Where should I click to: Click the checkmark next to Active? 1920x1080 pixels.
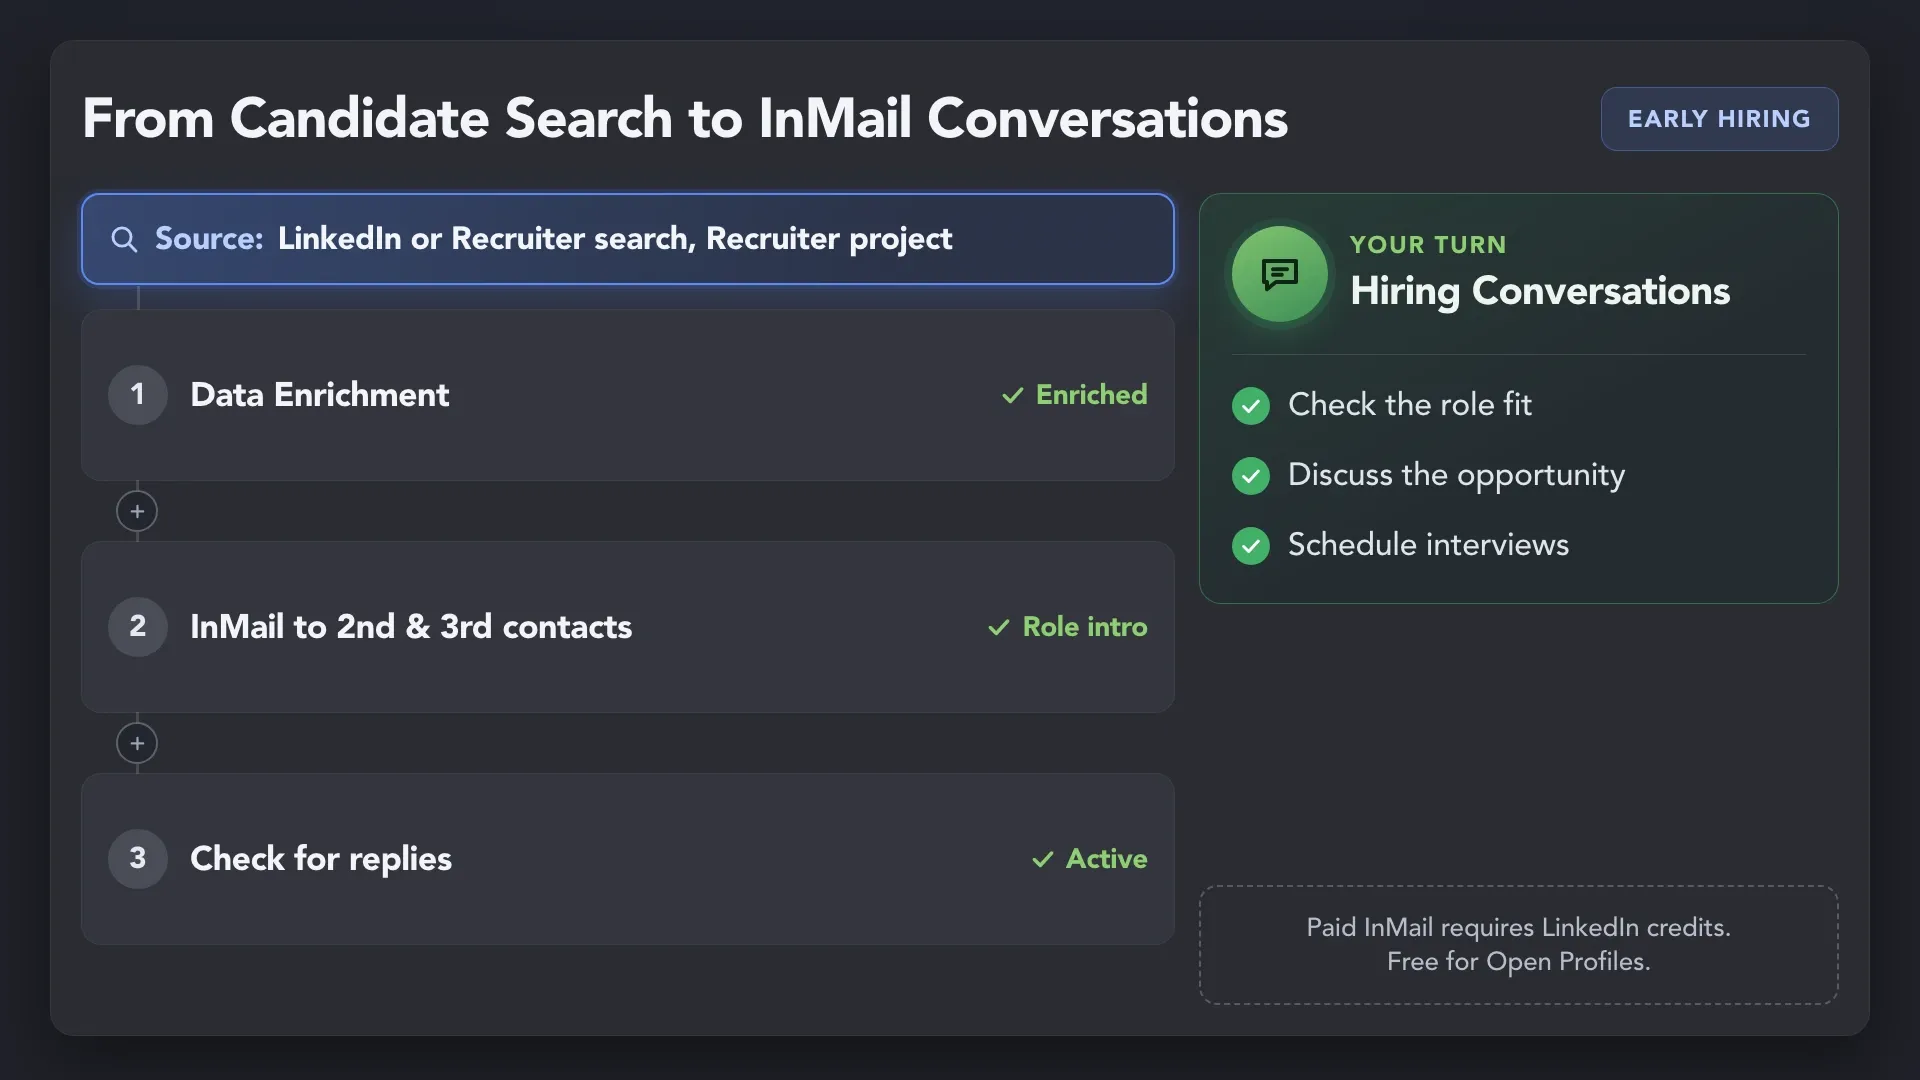pos(1043,860)
